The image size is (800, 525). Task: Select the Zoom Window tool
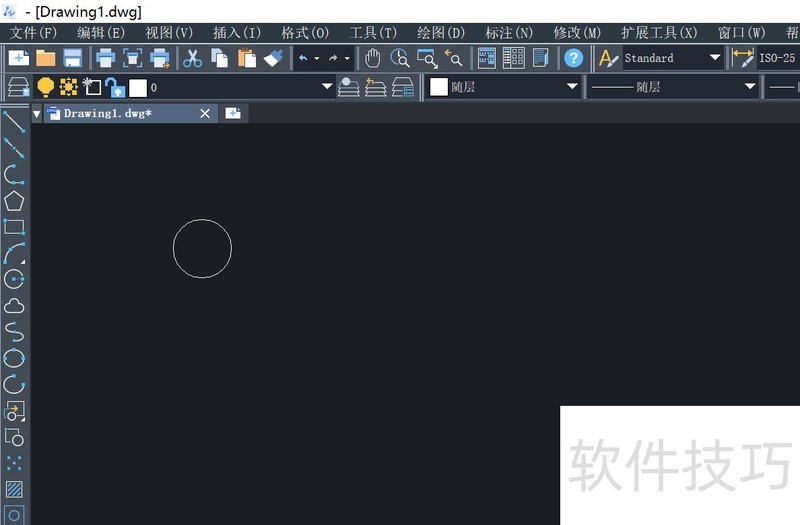pos(427,58)
